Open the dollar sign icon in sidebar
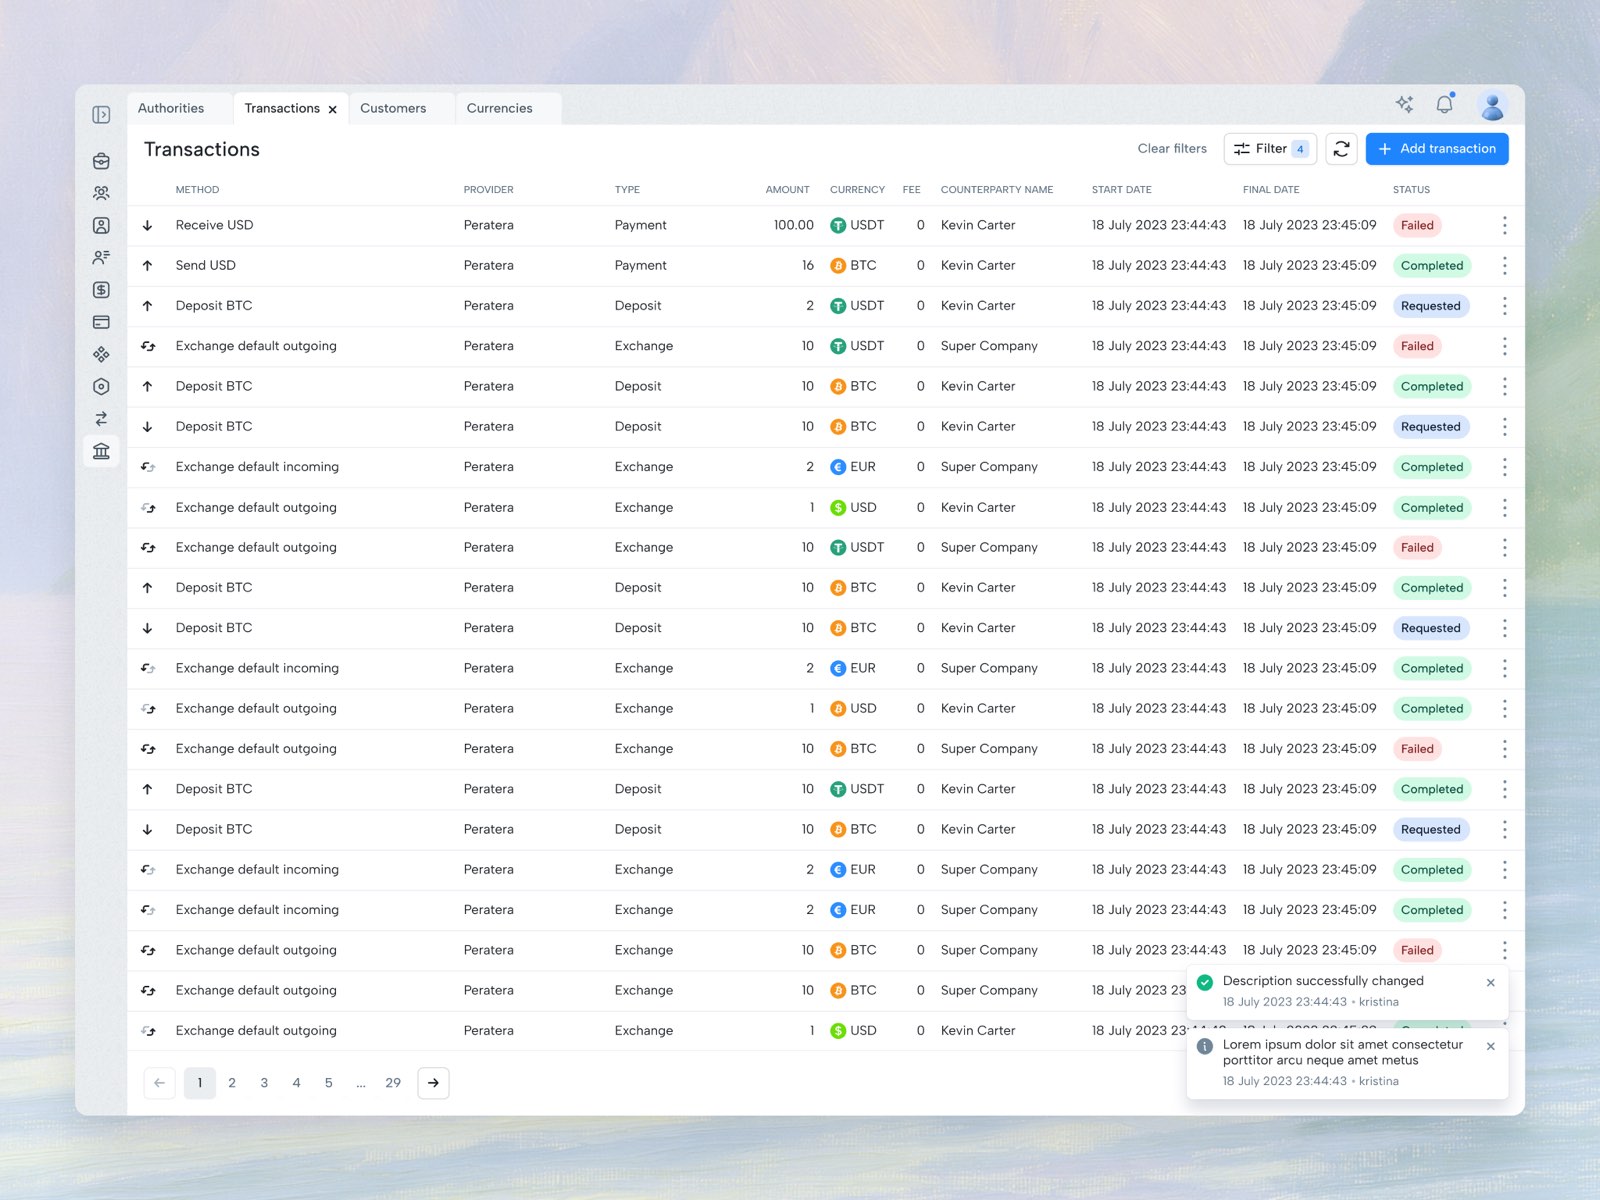The height and width of the screenshot is (1200, 1600). [x=101, y=290]
